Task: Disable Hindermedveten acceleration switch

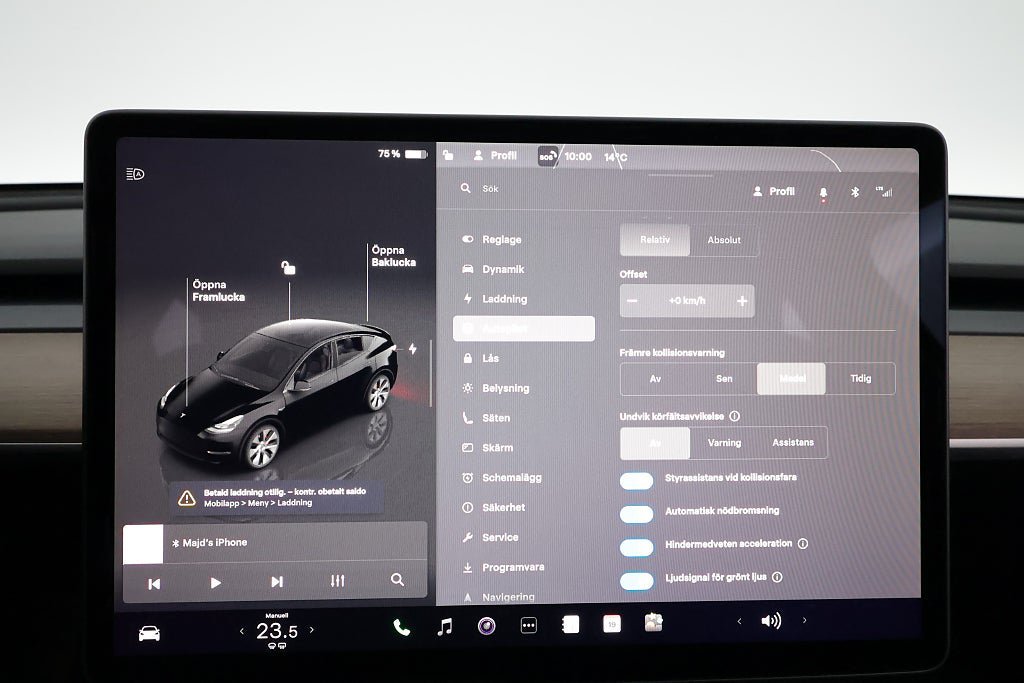Action: pyautogui.click(x=636, y=547)
